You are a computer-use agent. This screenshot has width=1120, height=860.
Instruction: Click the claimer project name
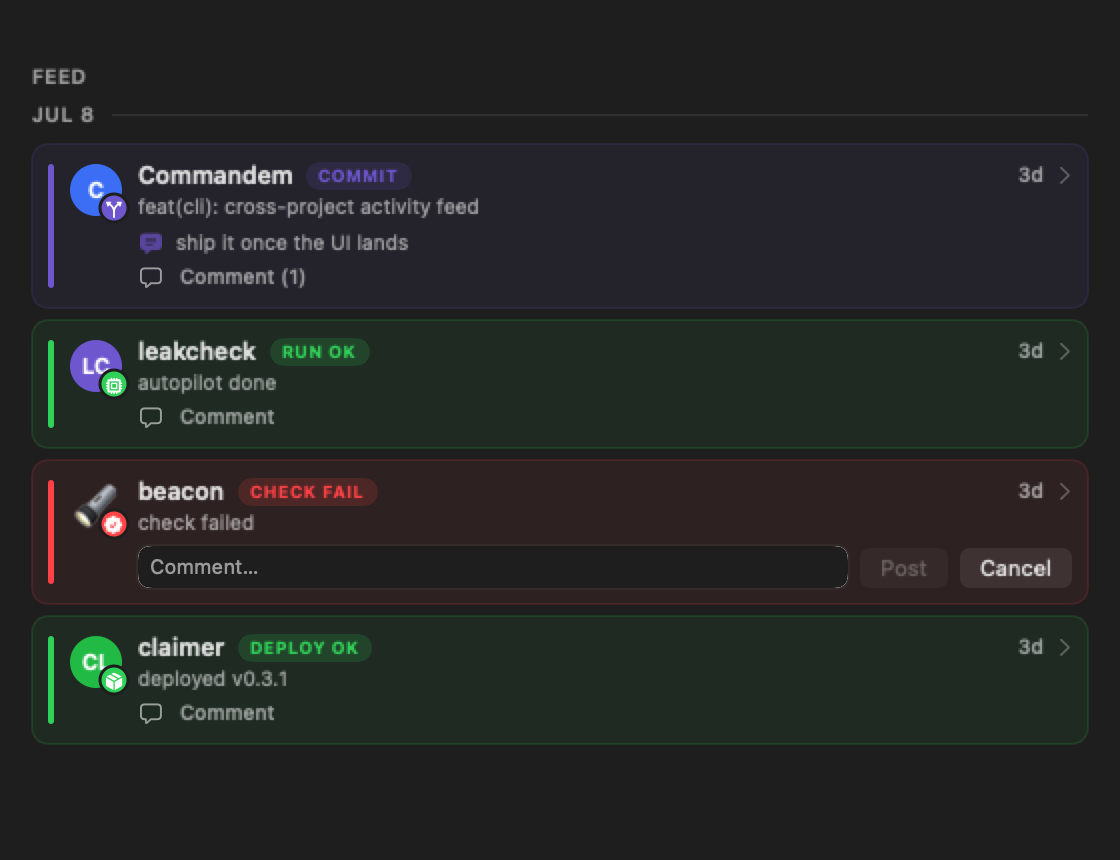[x=181, y=647]
